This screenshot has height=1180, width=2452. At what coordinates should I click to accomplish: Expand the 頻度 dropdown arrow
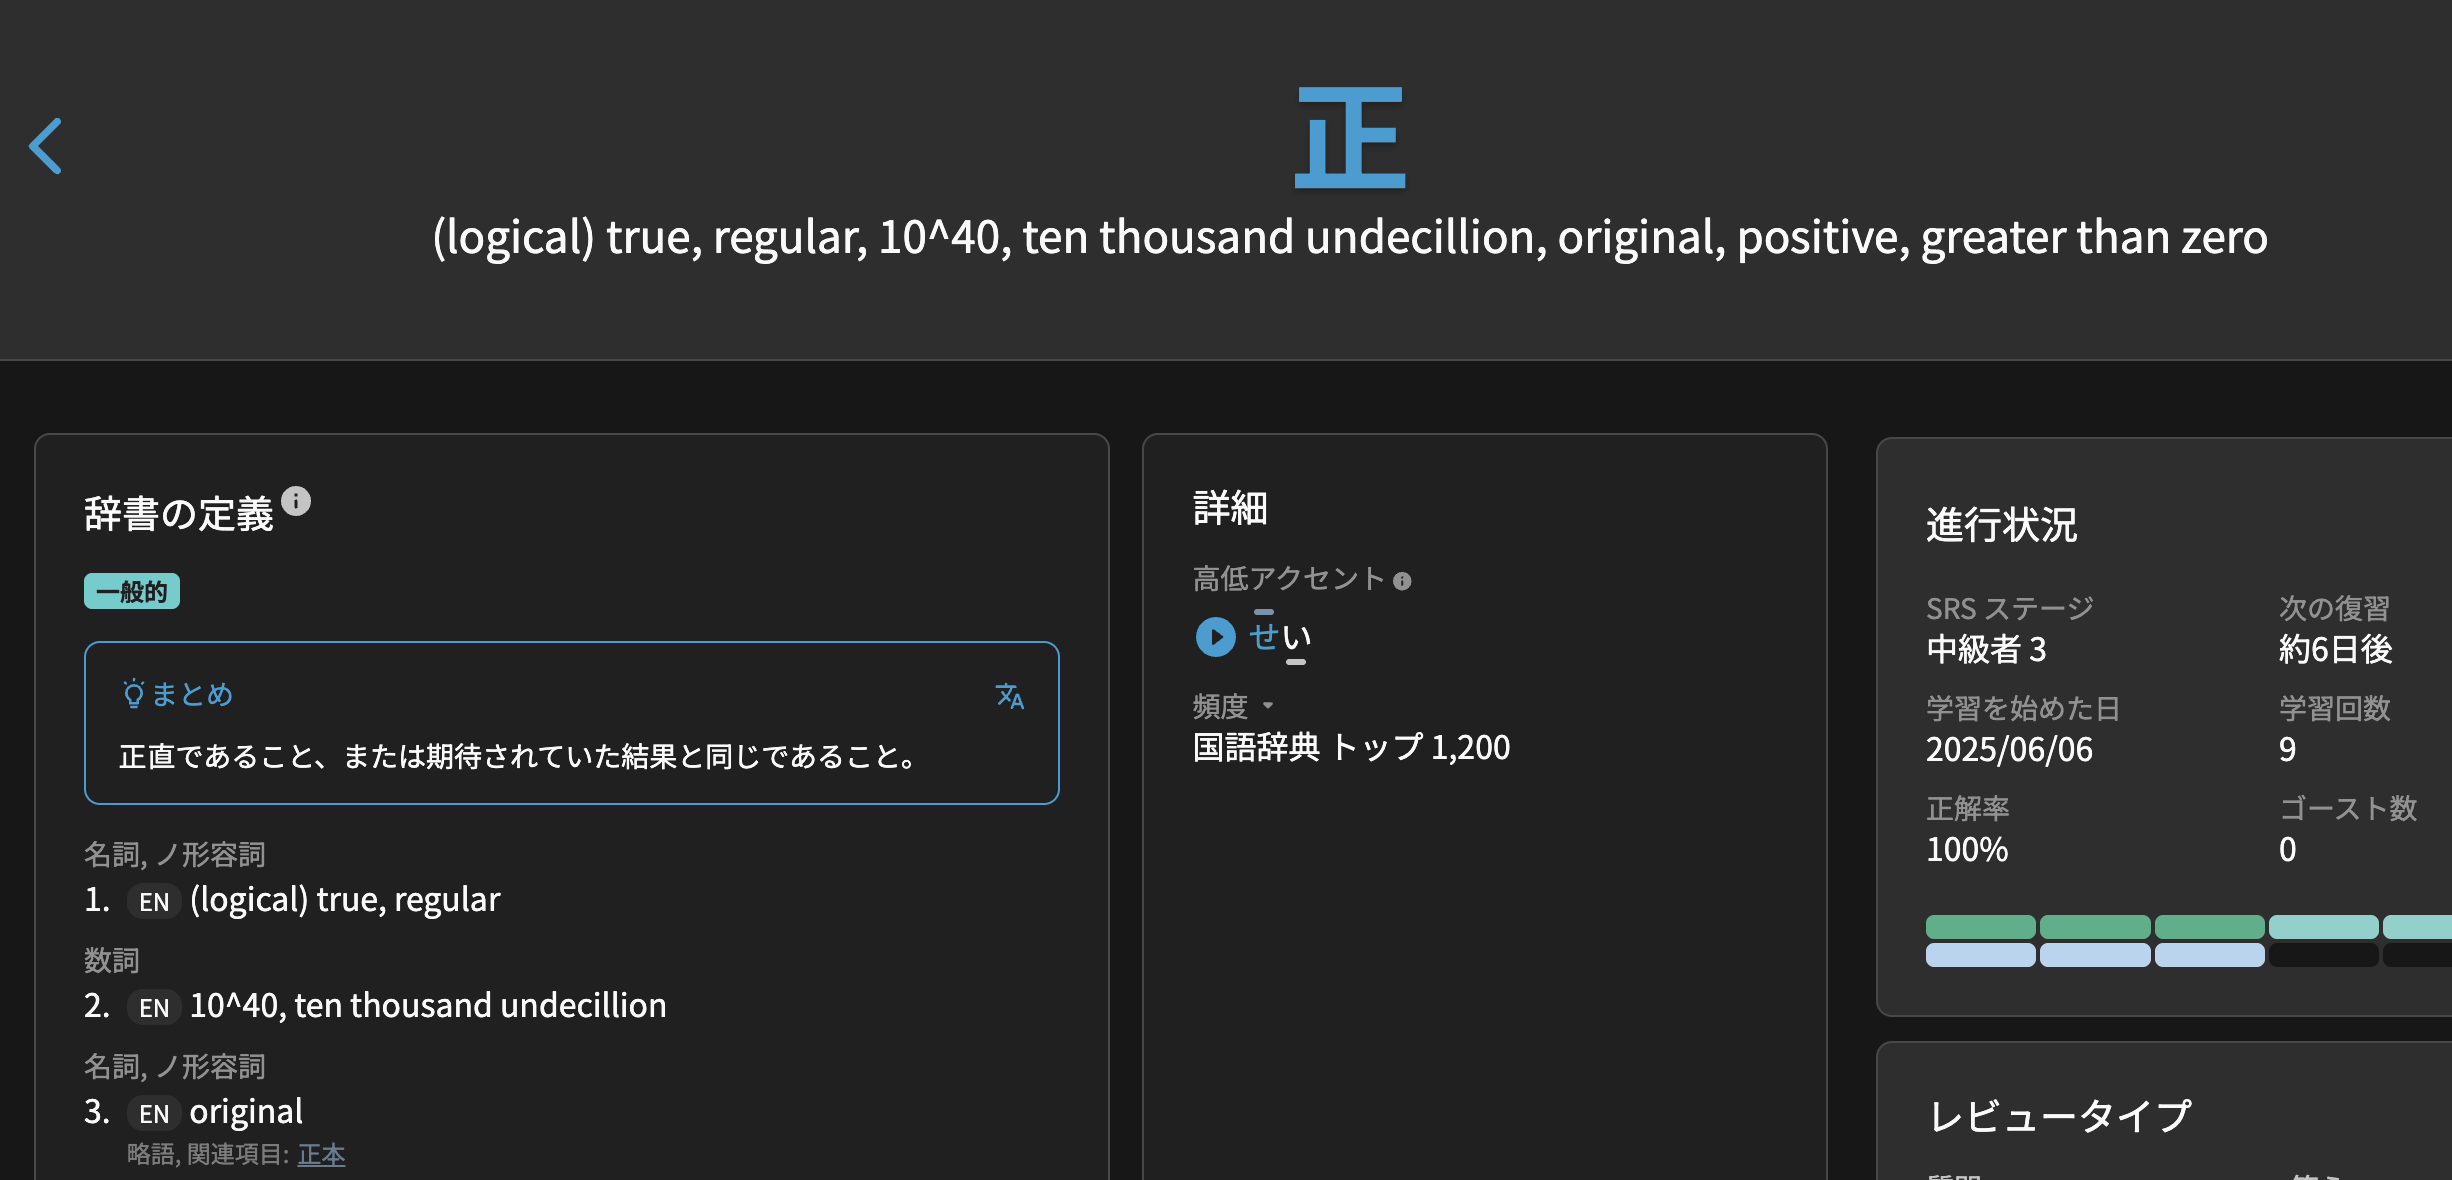pos(1268,706)
